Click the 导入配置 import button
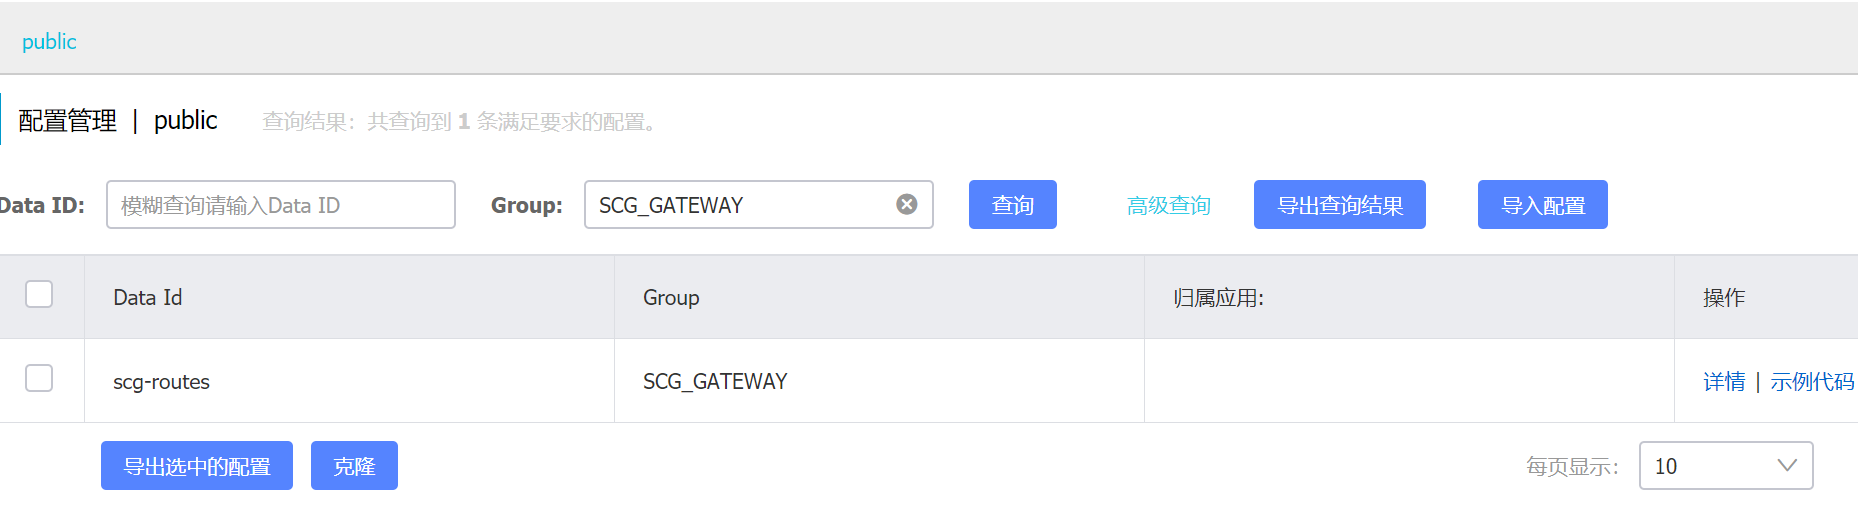 click(x=1542, y=205)
